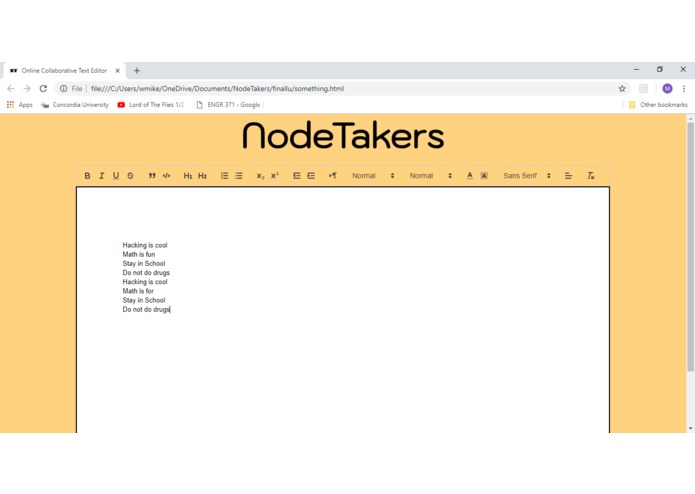Apply Heading 2 style
Viewport: 695px width, 494px height.
pos(202,176)
